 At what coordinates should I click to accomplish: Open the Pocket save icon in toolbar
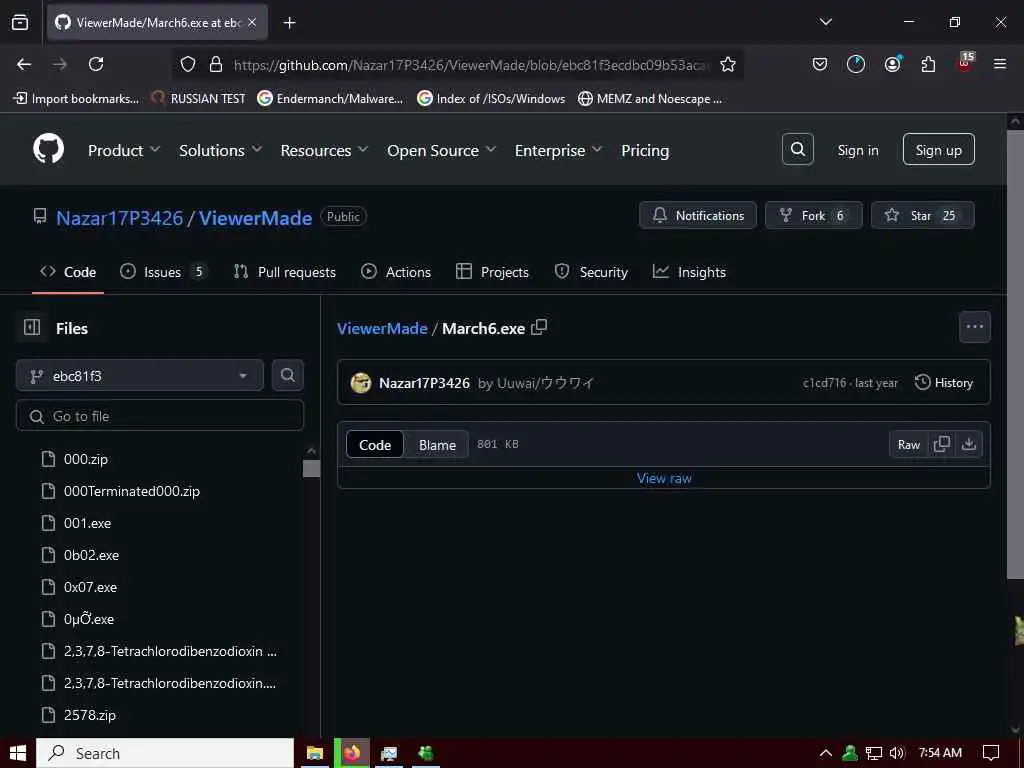click(x=820, y=64)
